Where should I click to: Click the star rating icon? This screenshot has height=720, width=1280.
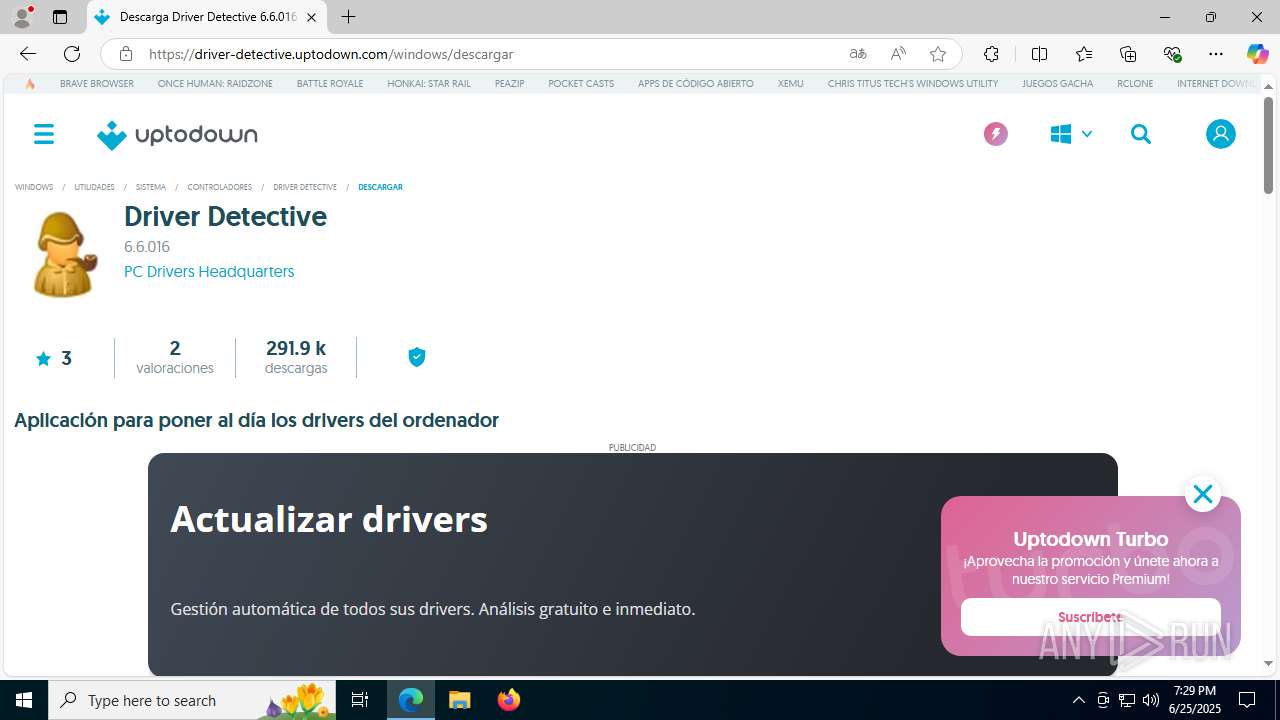[x=43, y=359]
